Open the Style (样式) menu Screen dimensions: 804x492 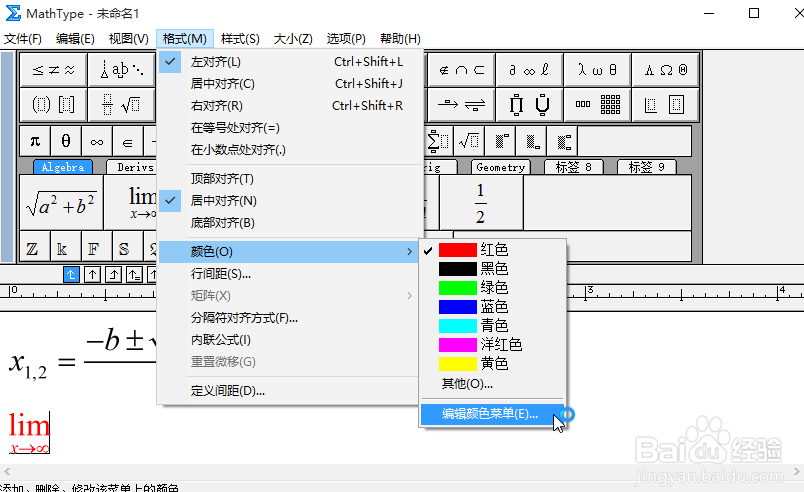click(x=240, y=39)
